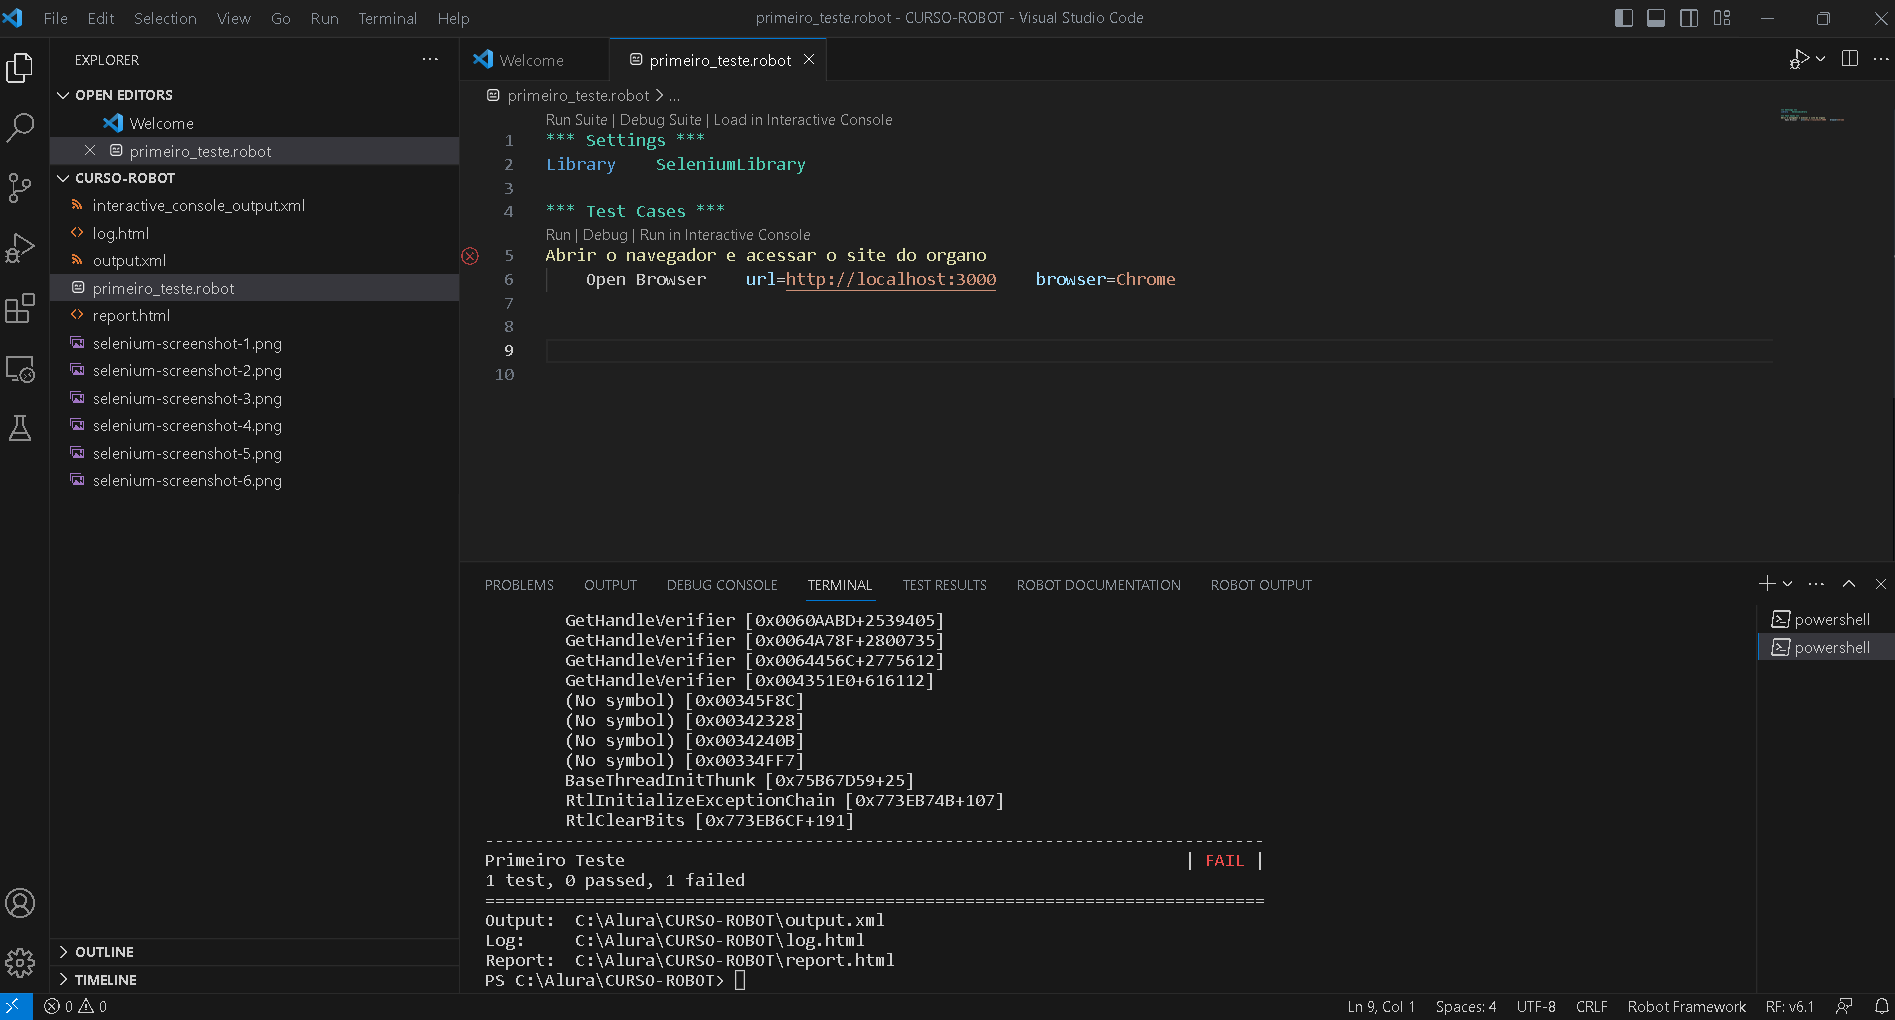Close the bottom panel

click(x=1880, y=584)
